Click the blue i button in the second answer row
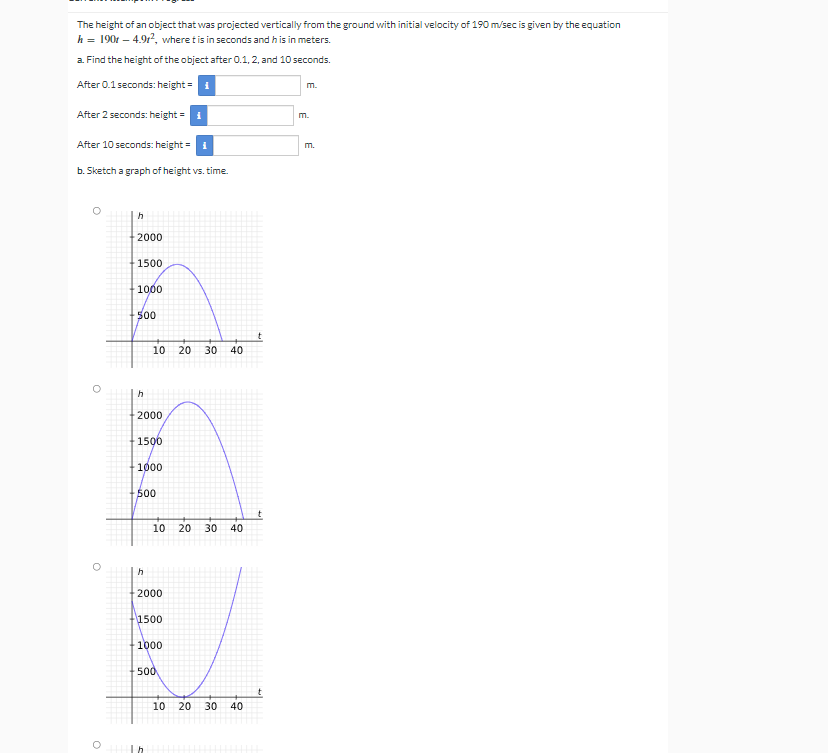Screen dimensions: 828x753 click(x=199, y=115)
